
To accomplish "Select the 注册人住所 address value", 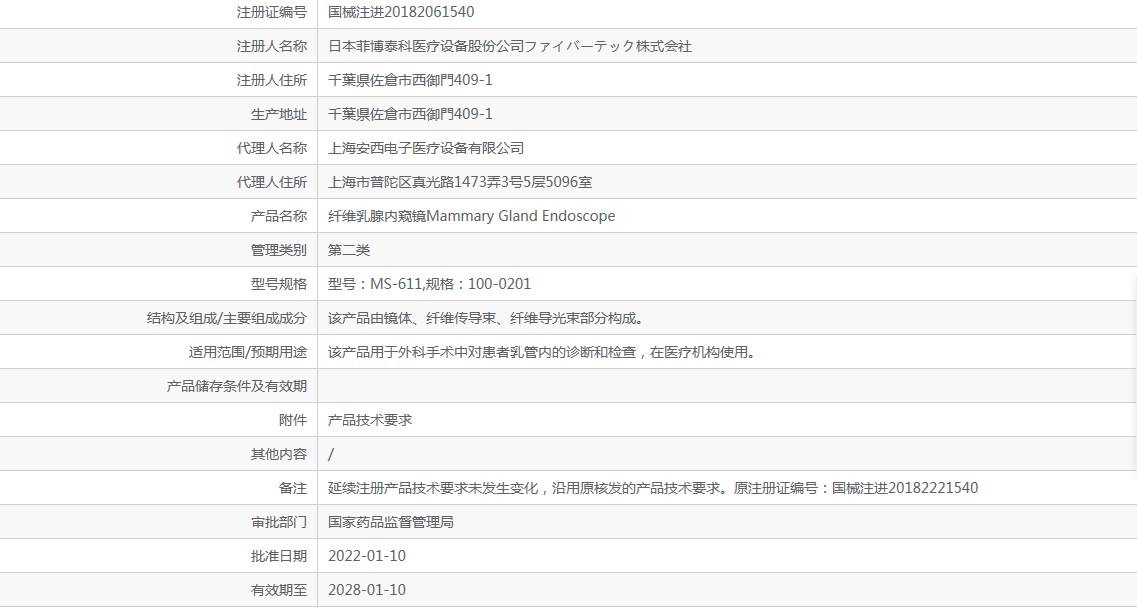I will click(410, 80).
